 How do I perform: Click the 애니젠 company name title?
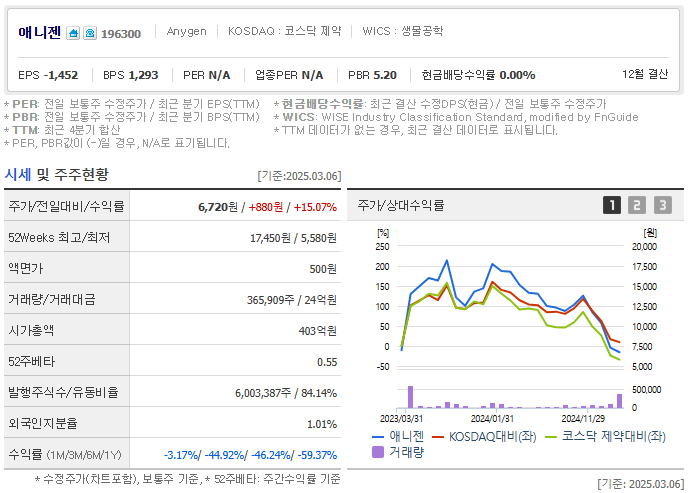(39, 32)
